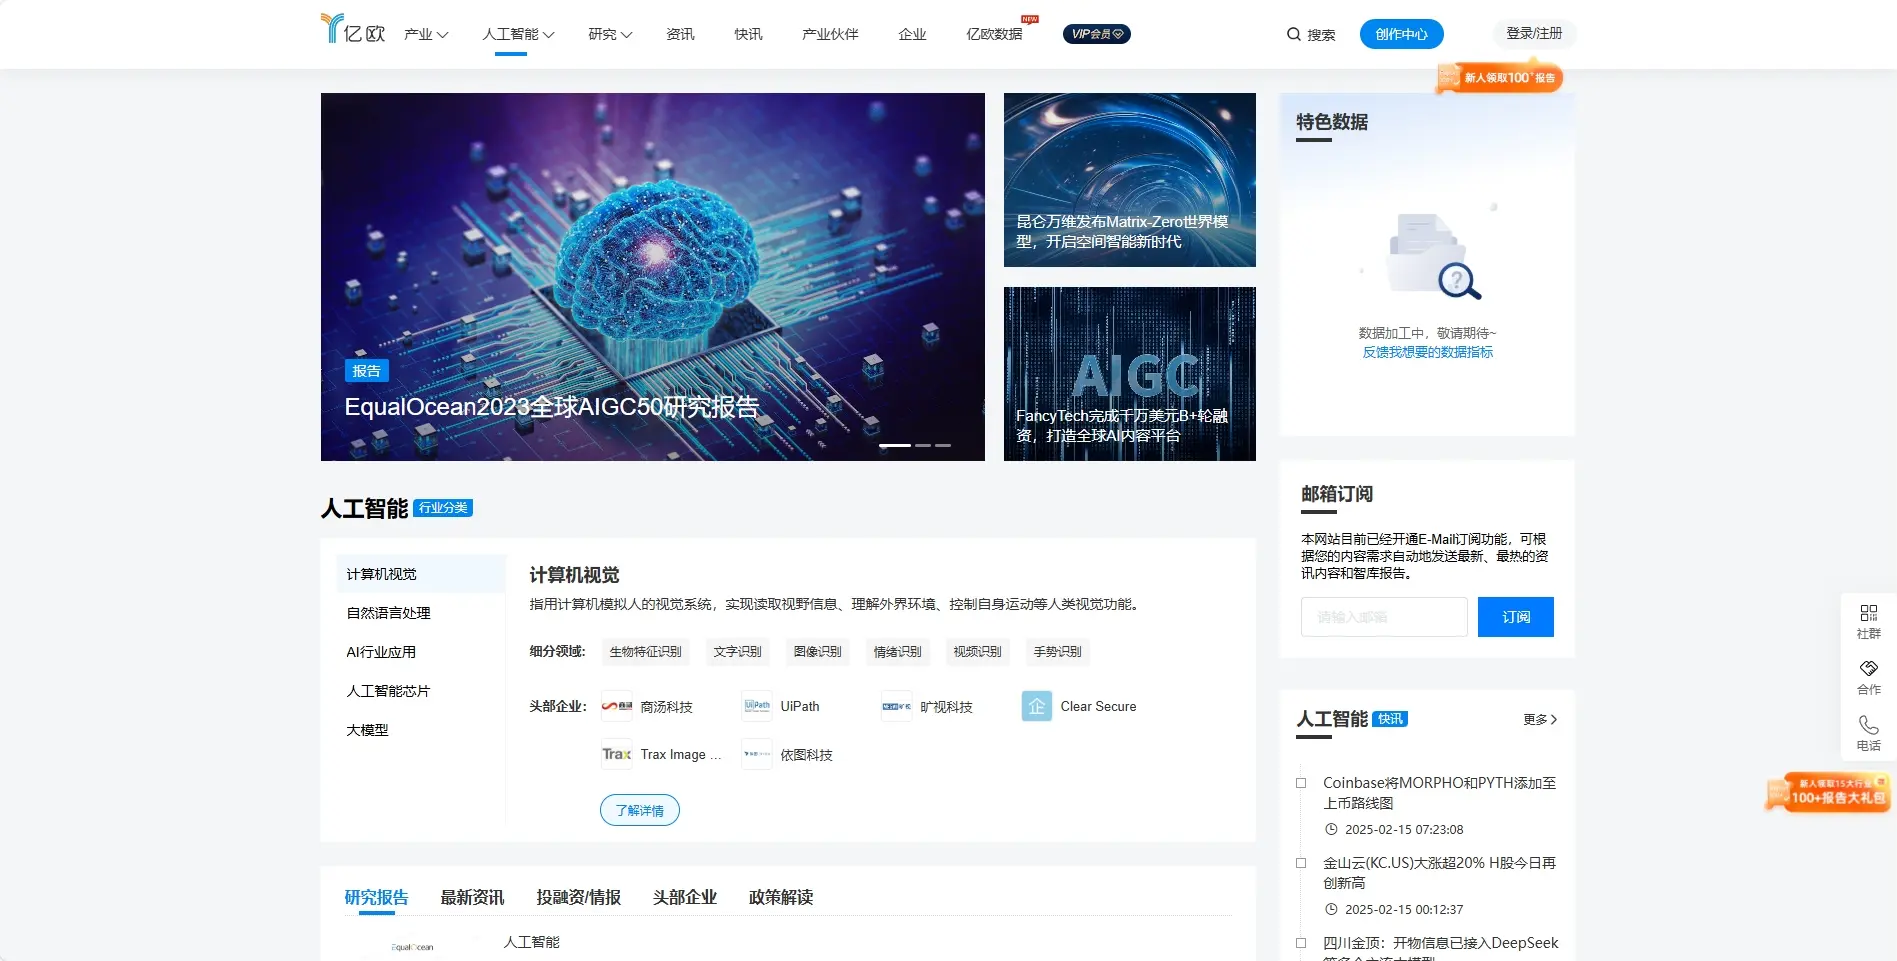Image resolution: width=1897 pixels, height=961 pixels.
Task: Click the 旷视科技 company logo
Action: click(897, 706)
